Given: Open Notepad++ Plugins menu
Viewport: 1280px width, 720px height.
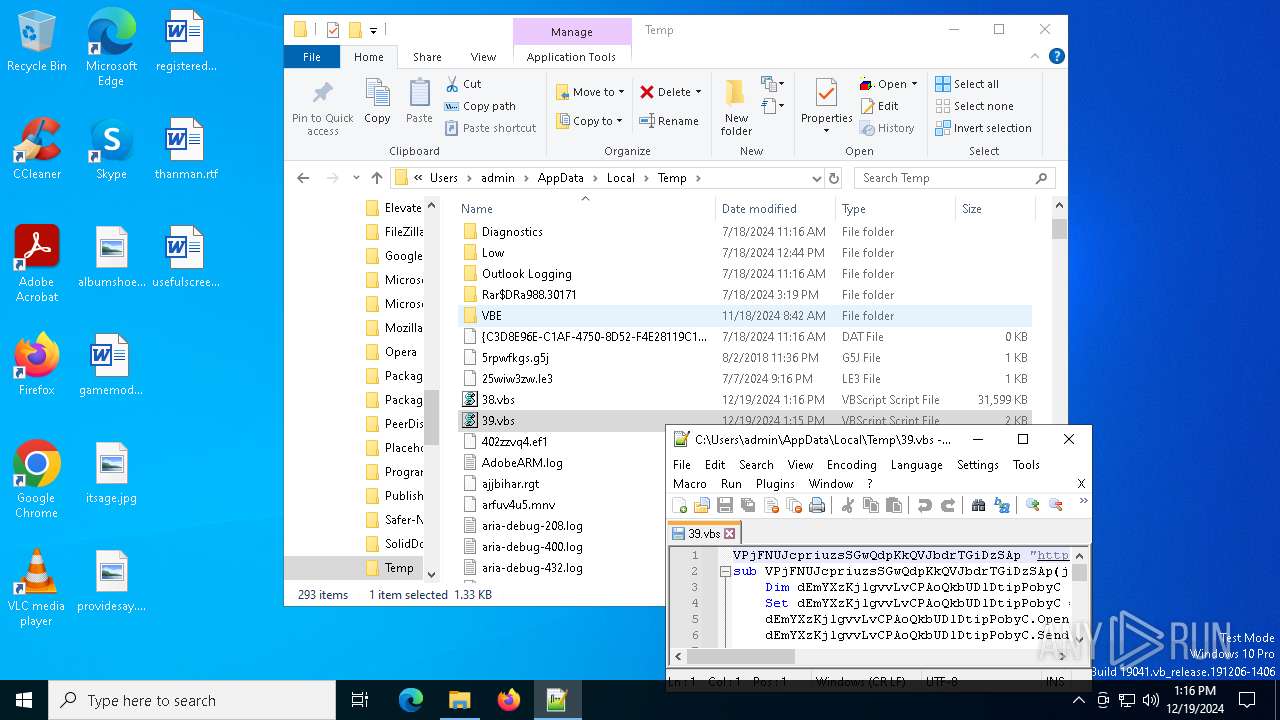Looking at the screenshot, I should pyautogui.click(x=775, y=484).
